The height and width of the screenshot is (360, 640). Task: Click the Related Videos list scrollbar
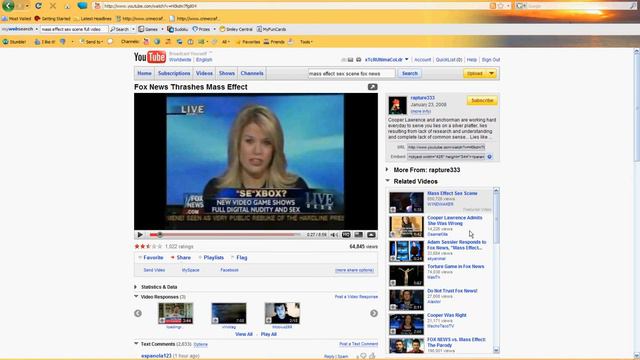click(x=496, y=269)
